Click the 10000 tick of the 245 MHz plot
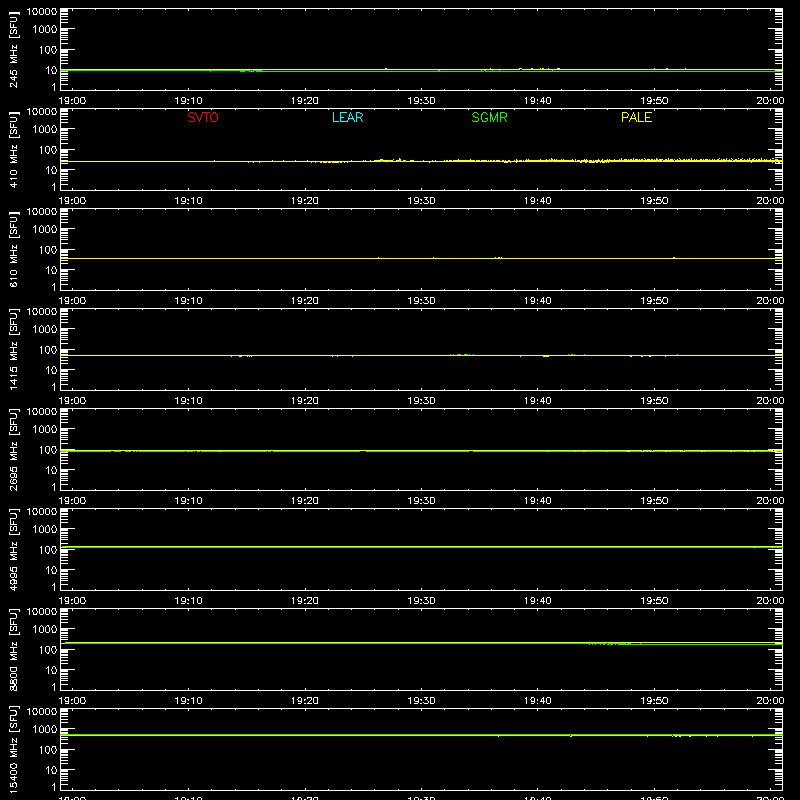Screen dimensions: 800x800 point(42,12)
